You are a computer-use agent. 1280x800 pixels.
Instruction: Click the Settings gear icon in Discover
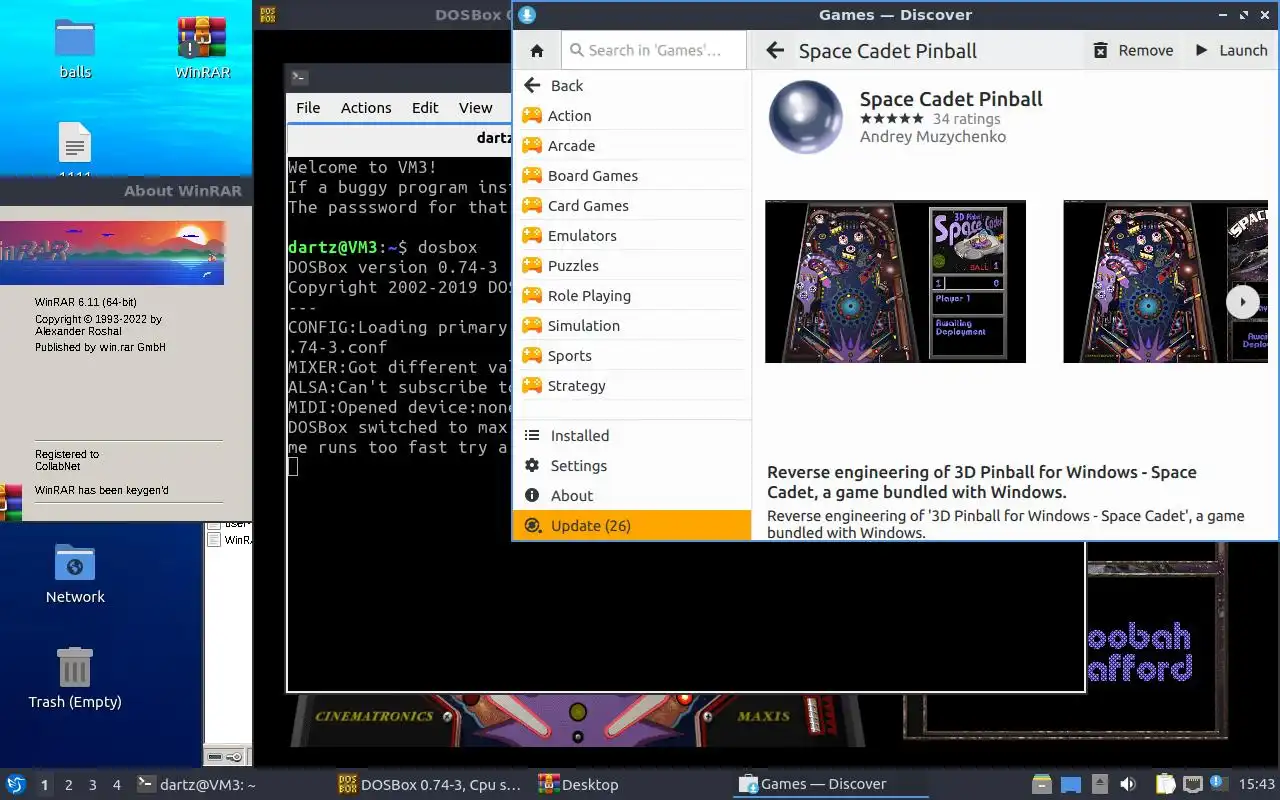coord(532,466)
